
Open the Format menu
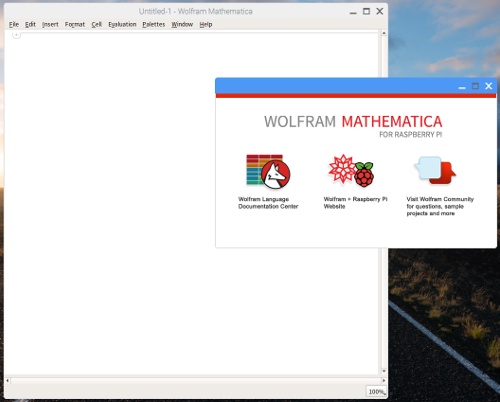point(75,24)
